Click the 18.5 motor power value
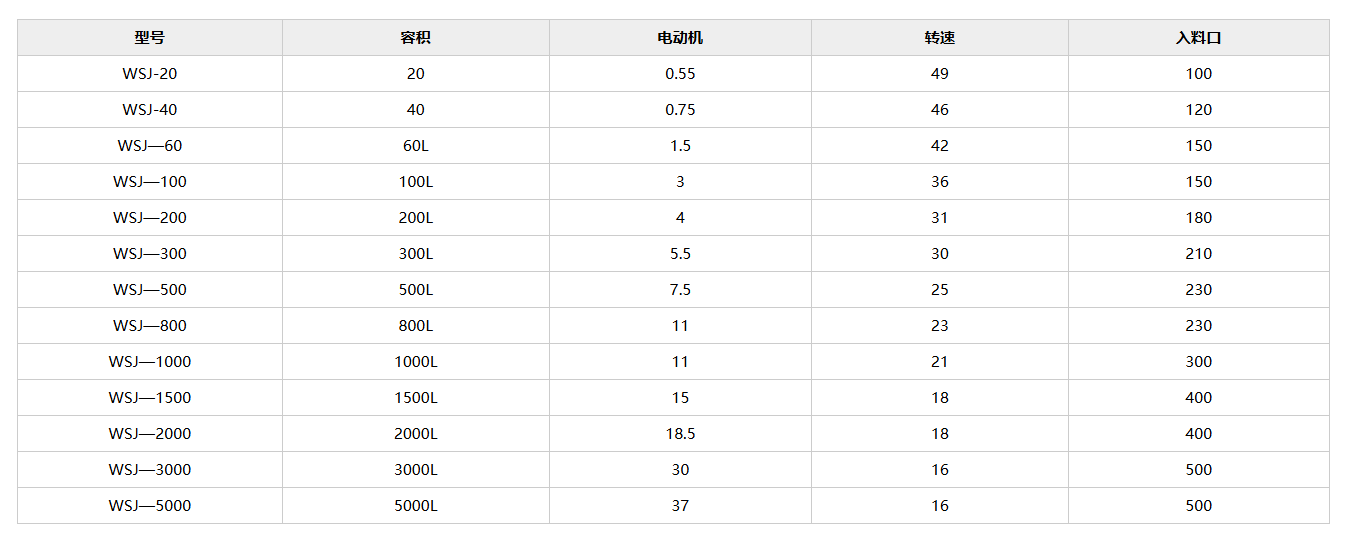The height and width of the screenshot is (539, 1352). tap(680, 434)
